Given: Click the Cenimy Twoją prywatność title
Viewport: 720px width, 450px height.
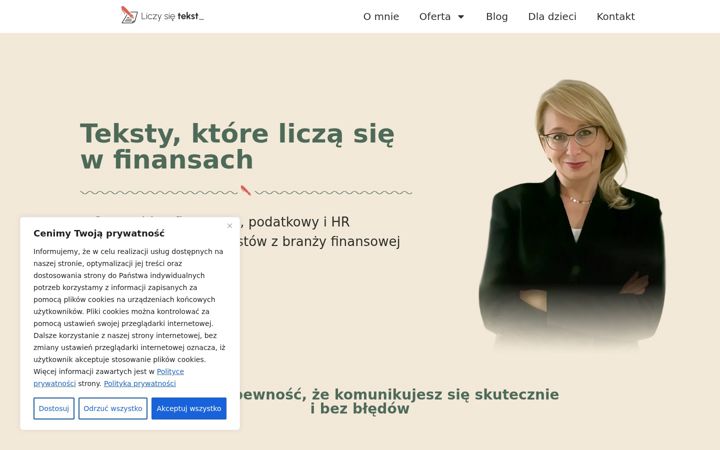Looking at the screenshot, I should [99, 233].
